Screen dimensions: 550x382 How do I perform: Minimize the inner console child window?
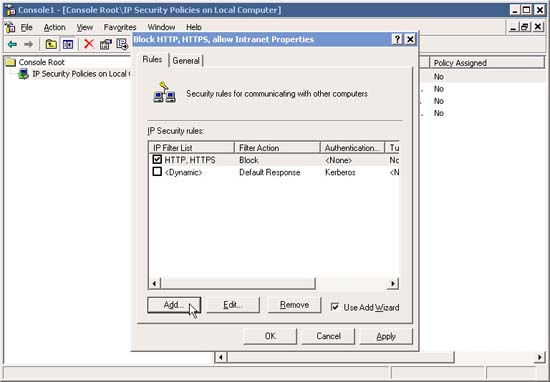[513, 27]
